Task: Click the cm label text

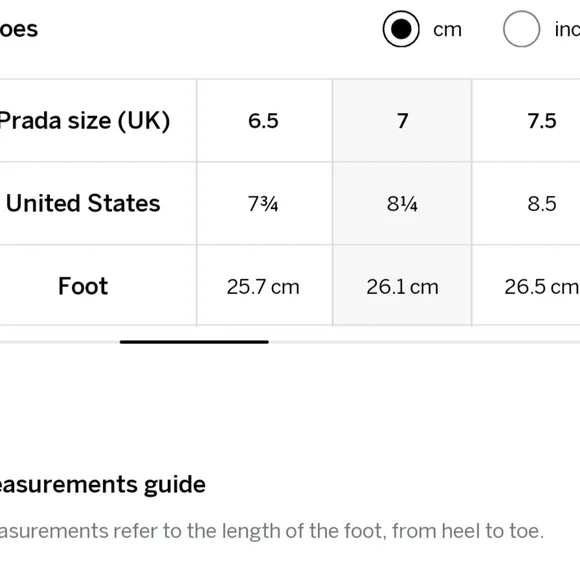Action: click(x=447, y=30)
